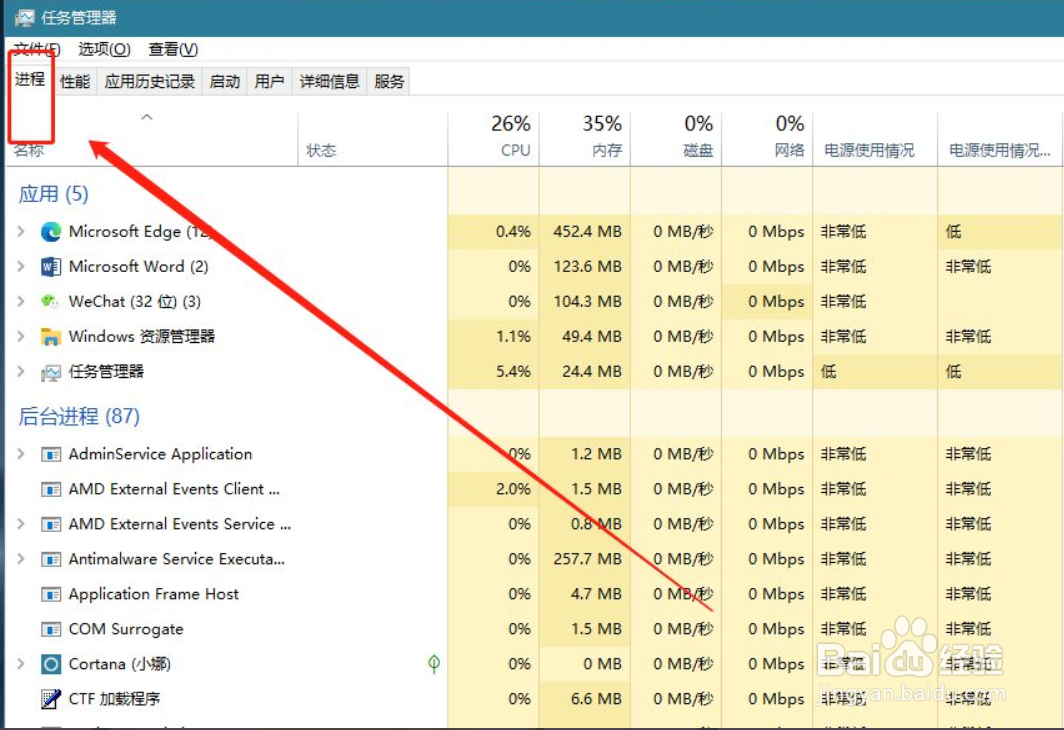The width and height of the screenshot is (1064, 730).
Task: Switch to the 性能 tab
Action: (x=75, y=81)
